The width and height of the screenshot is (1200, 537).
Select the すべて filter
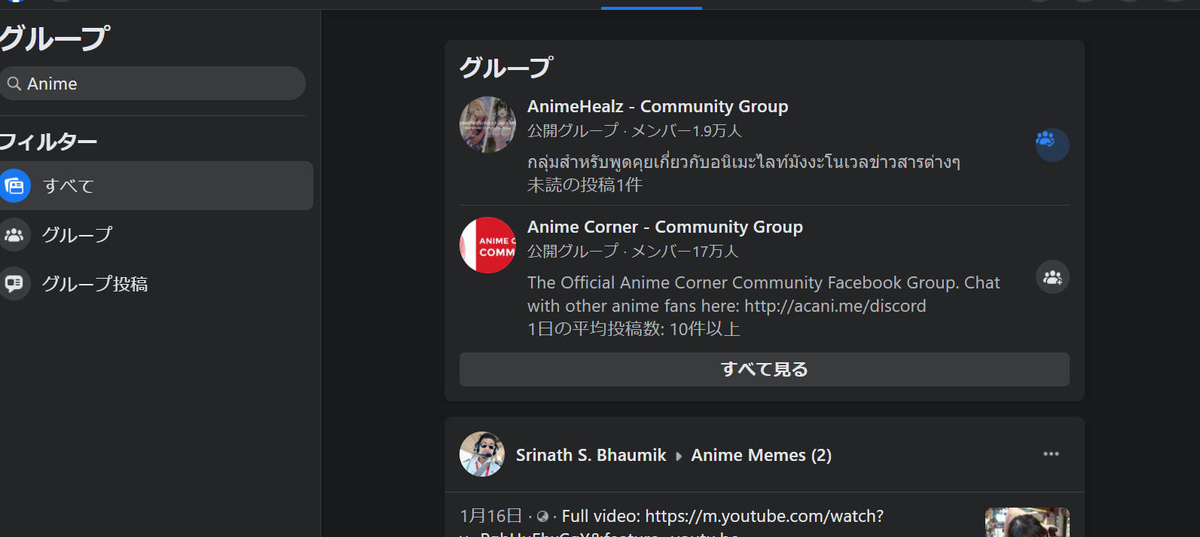[156, 186]
